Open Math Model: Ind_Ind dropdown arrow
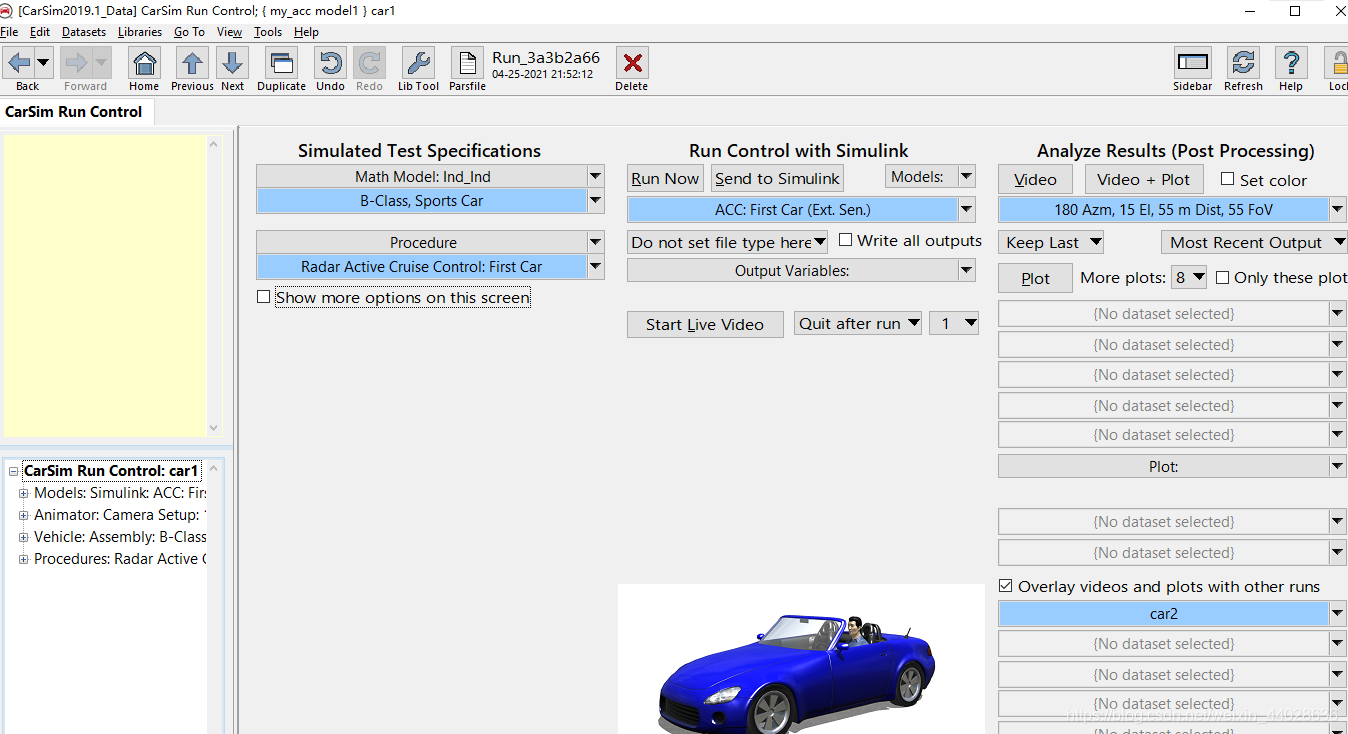1348x734 pixels. pos(595,176)
